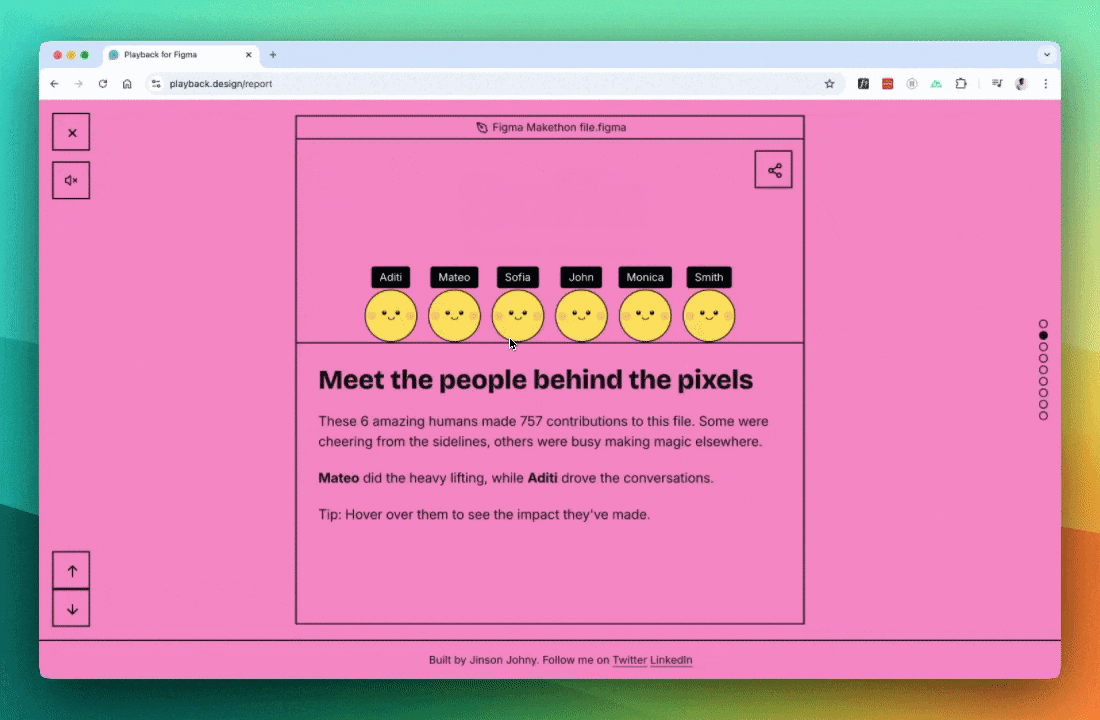The width and height of the screenshot is (1100, 720).
Task: Click the orange extension icon in the browser toolbar
Action: pos(887,84)
